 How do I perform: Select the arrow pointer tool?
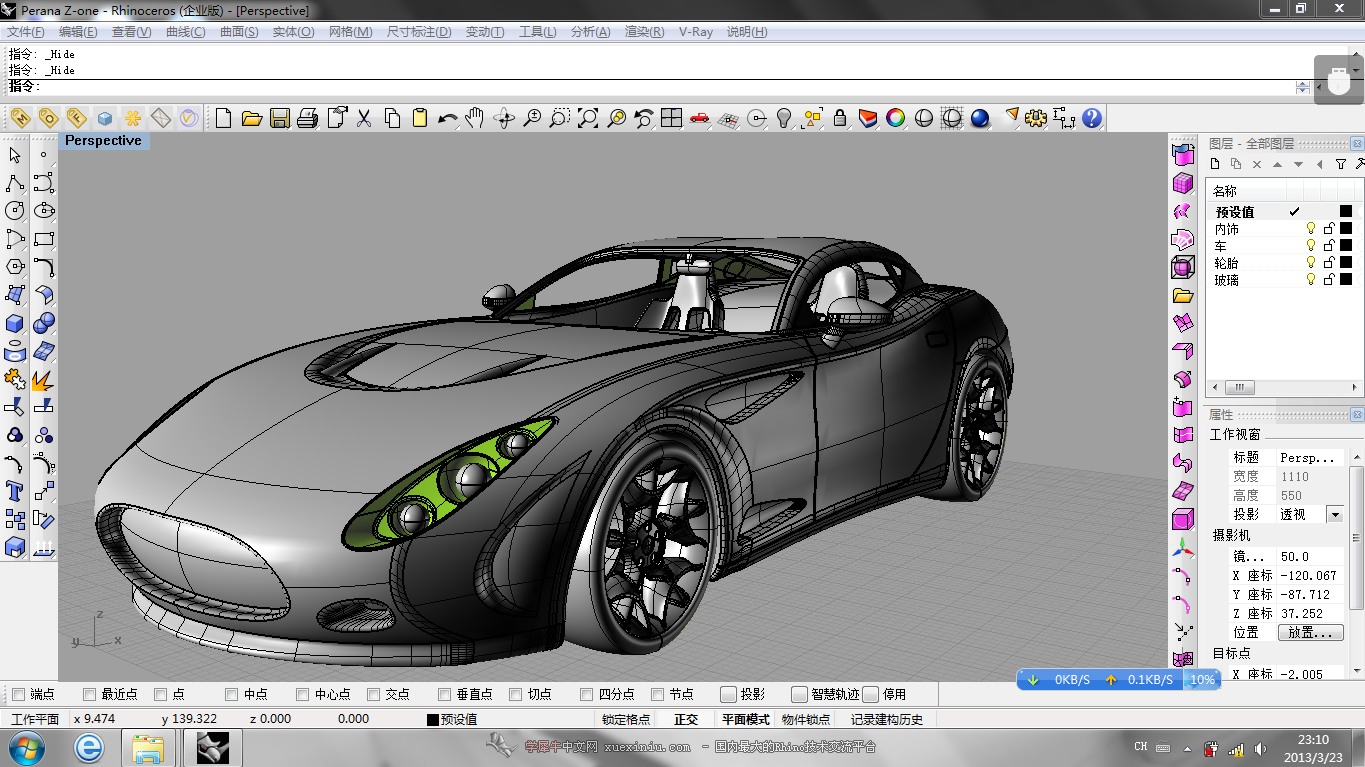[x=15, y=155]
